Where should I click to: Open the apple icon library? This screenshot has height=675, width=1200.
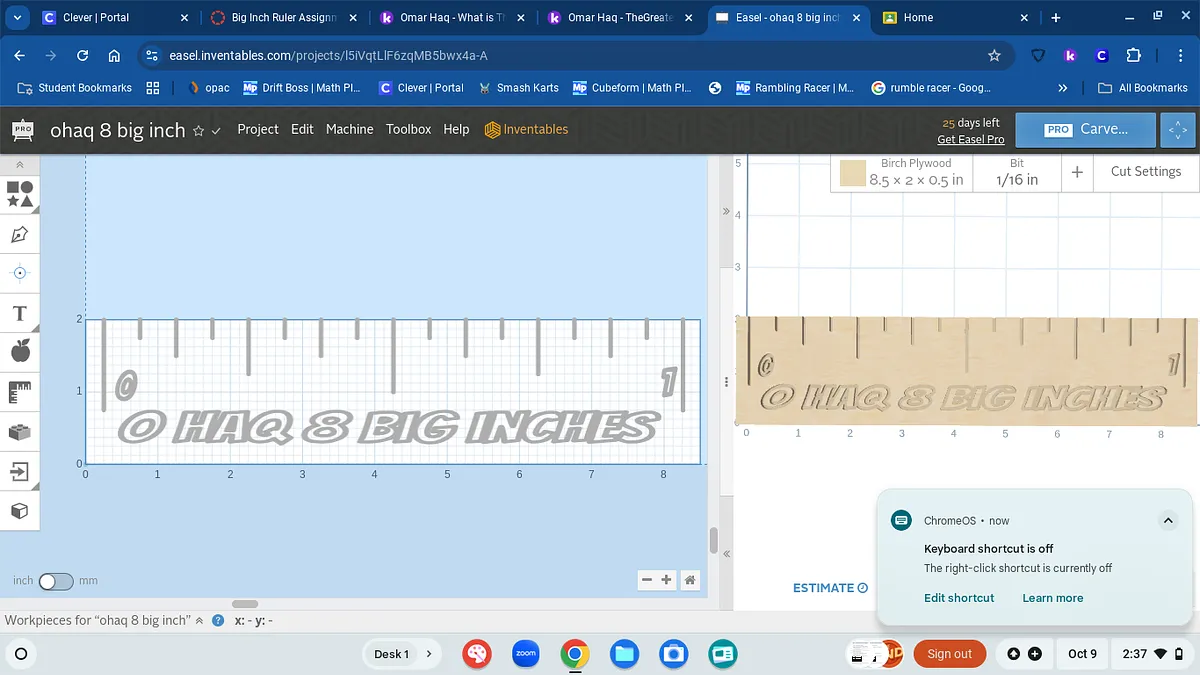(20, 351)
